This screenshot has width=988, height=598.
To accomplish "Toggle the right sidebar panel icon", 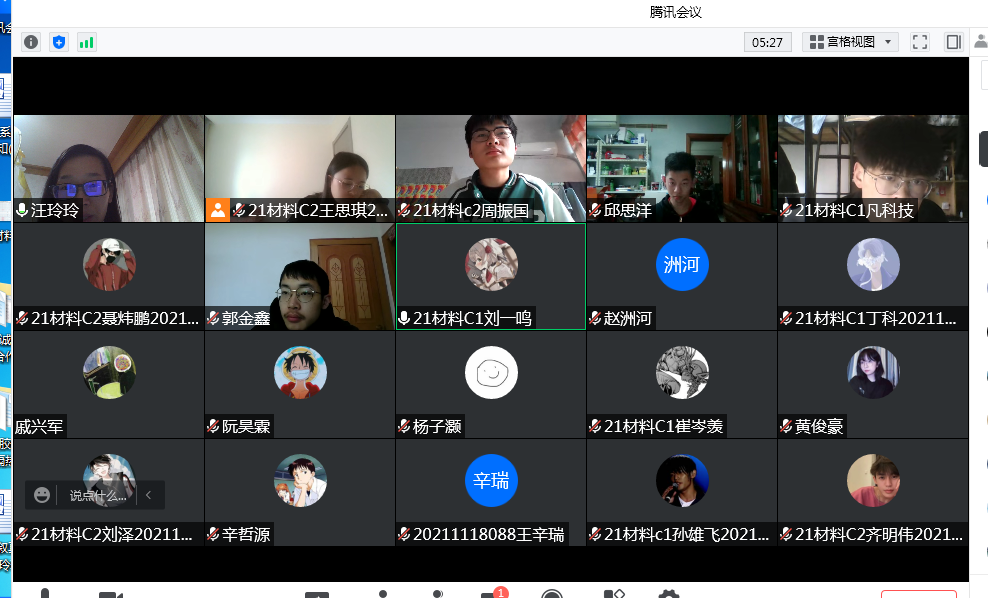I will (x=953, y=42).
